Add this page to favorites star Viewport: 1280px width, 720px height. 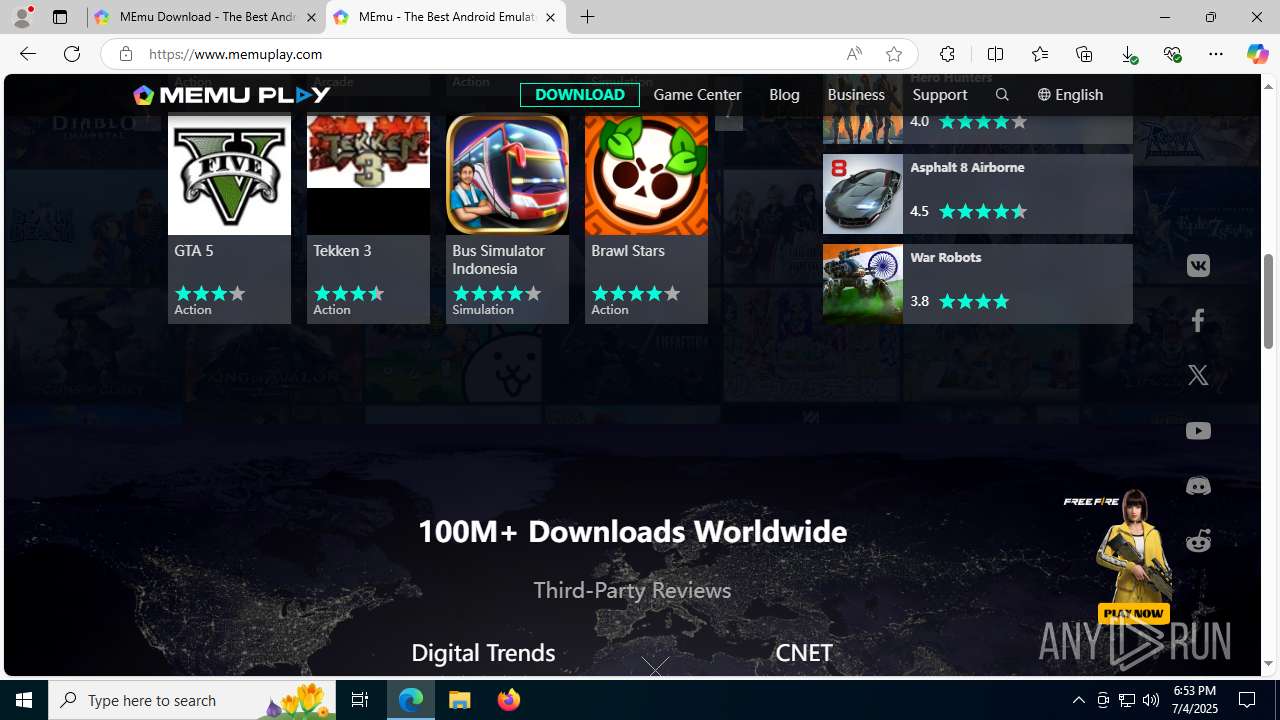pos(894,54)
